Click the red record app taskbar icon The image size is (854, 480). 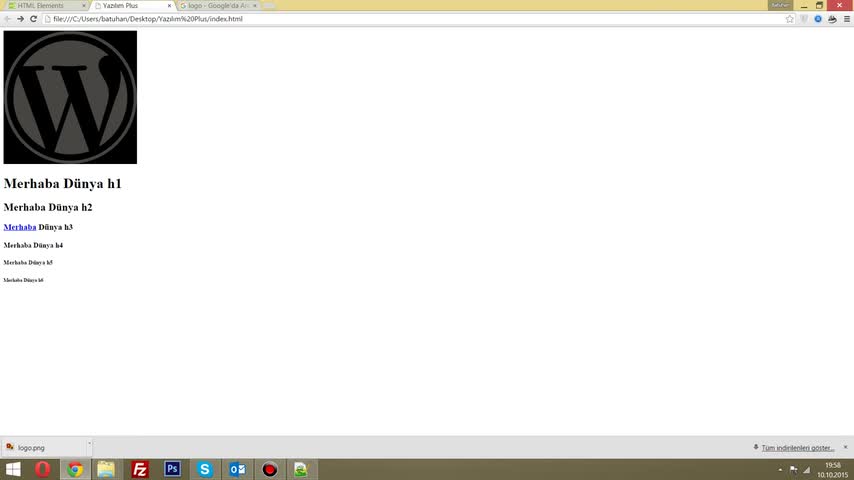[x=270, y=469]
